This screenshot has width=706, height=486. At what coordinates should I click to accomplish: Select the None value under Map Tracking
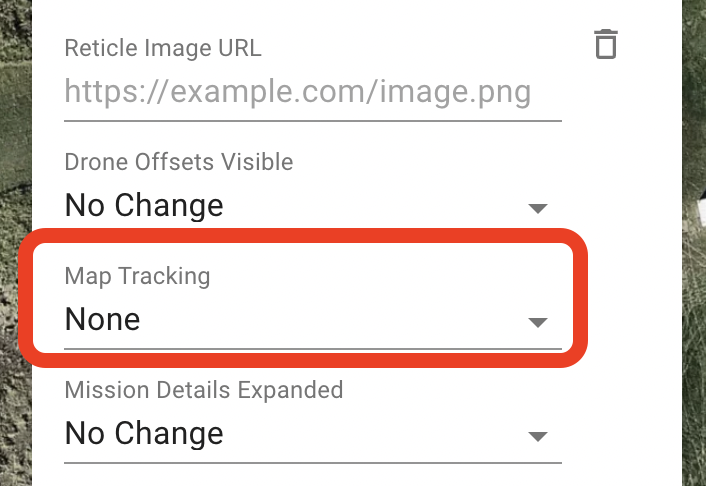(103, 319)
